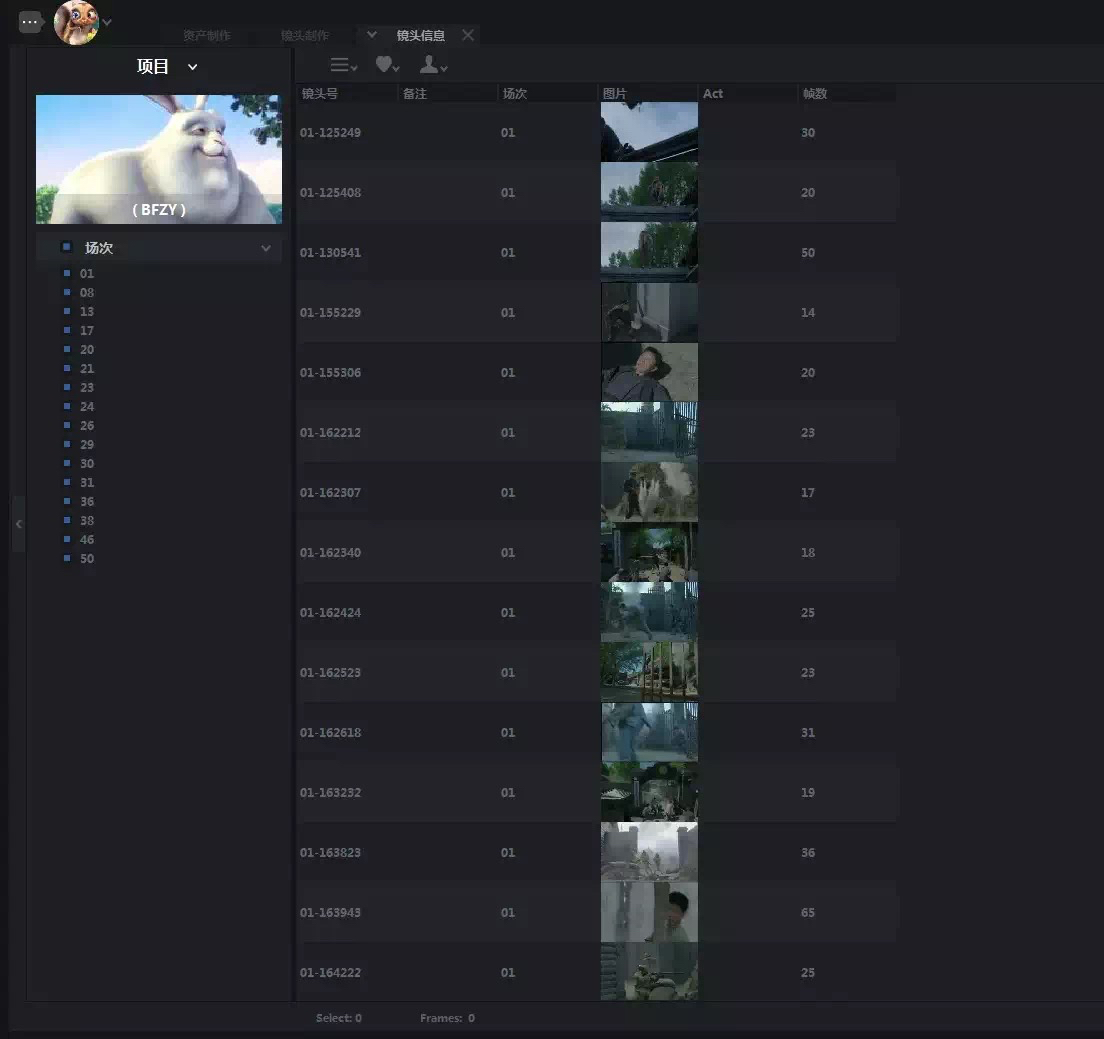Expand the 项目 project dropdown
1104x1039 pixels.
193,67
